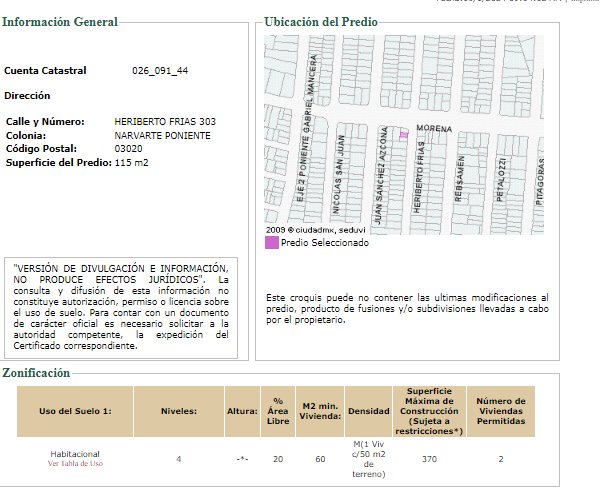Click the Número de Viviendas Permitidas header

[x=501, y=411]
